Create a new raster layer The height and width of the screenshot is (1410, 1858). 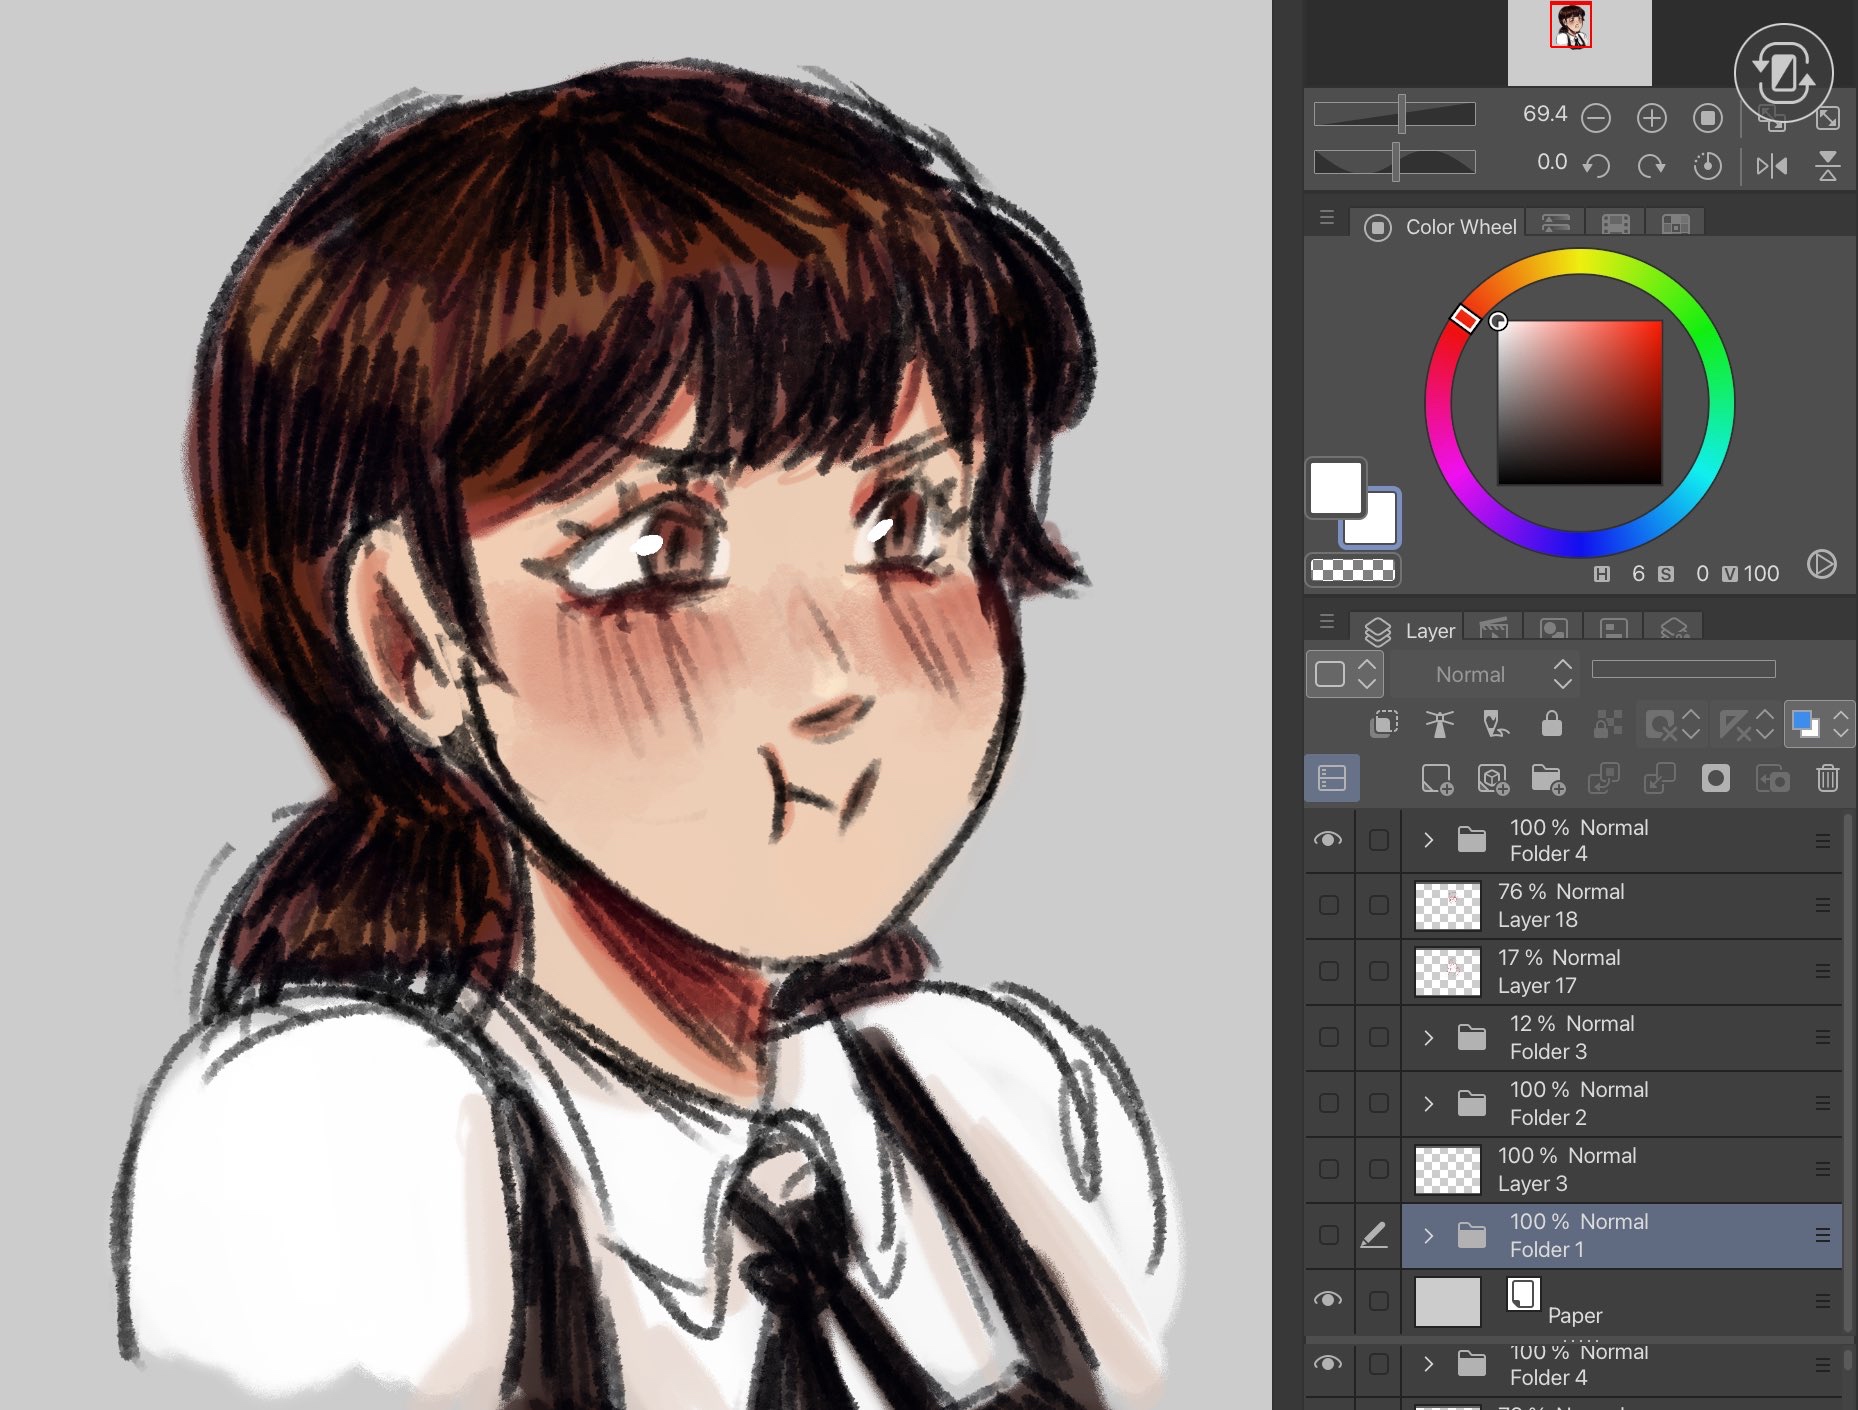click(1436, 779)
